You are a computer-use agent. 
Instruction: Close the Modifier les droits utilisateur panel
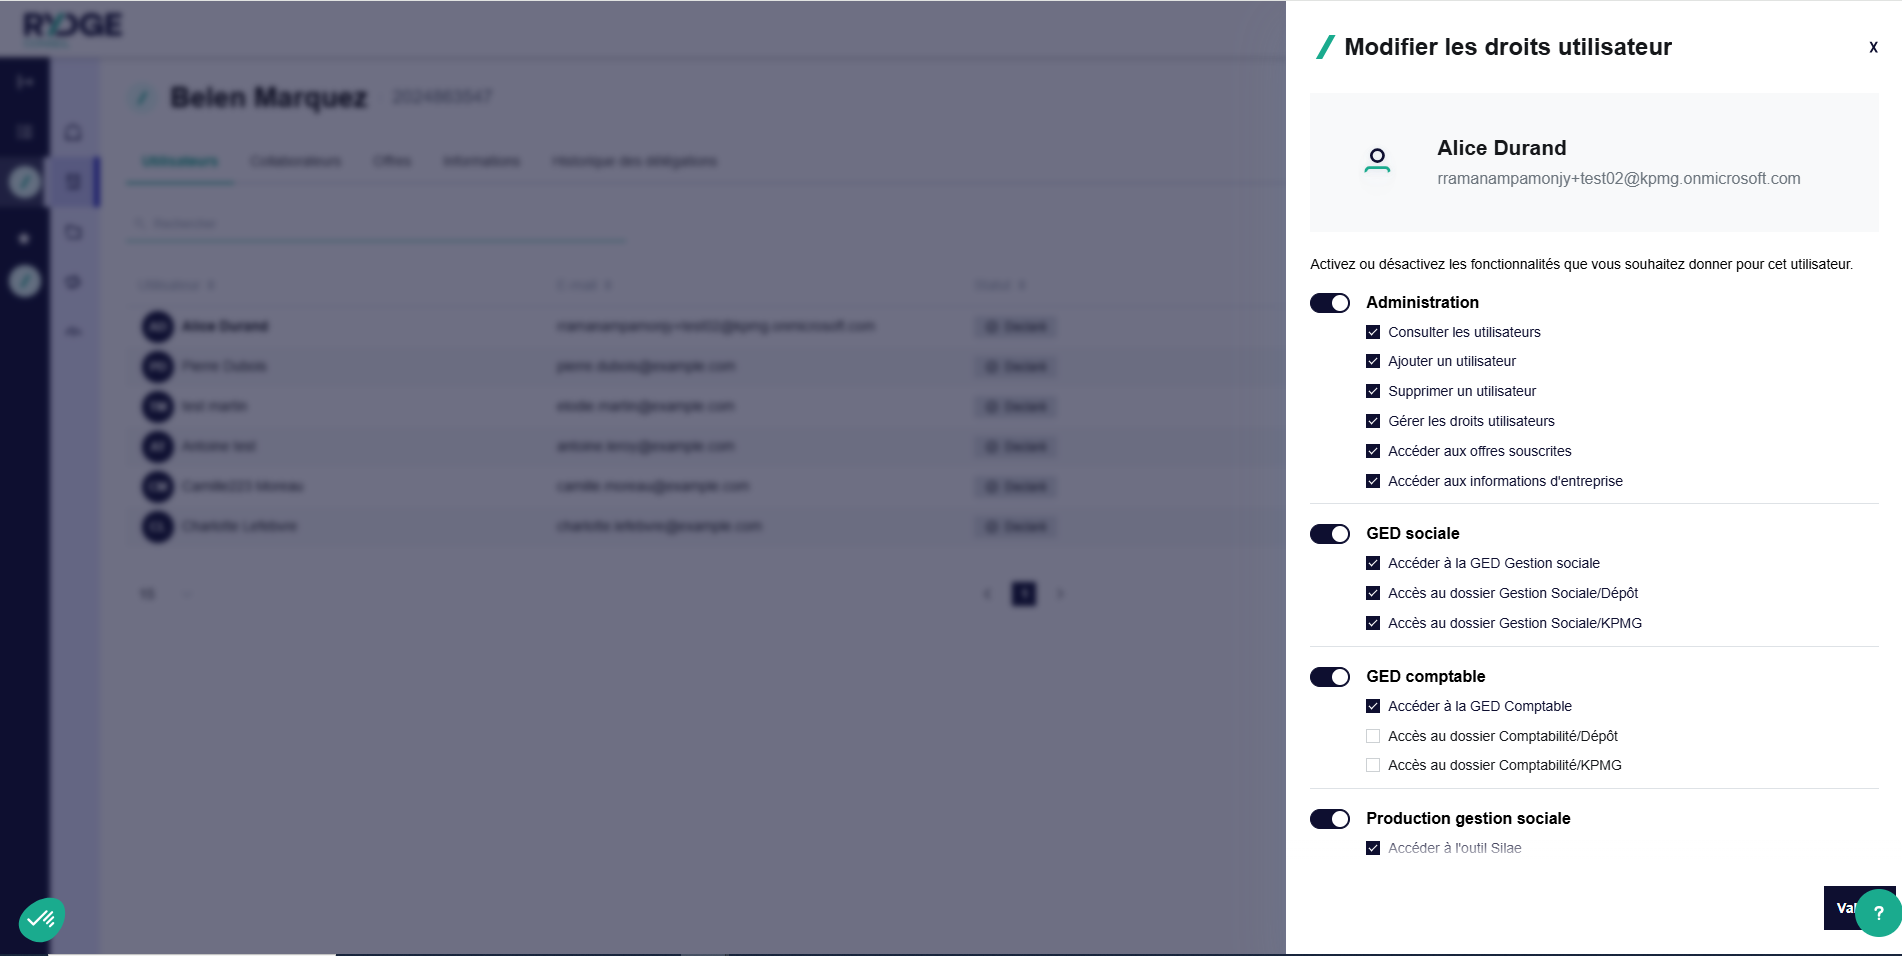(x=1873, y=47)
